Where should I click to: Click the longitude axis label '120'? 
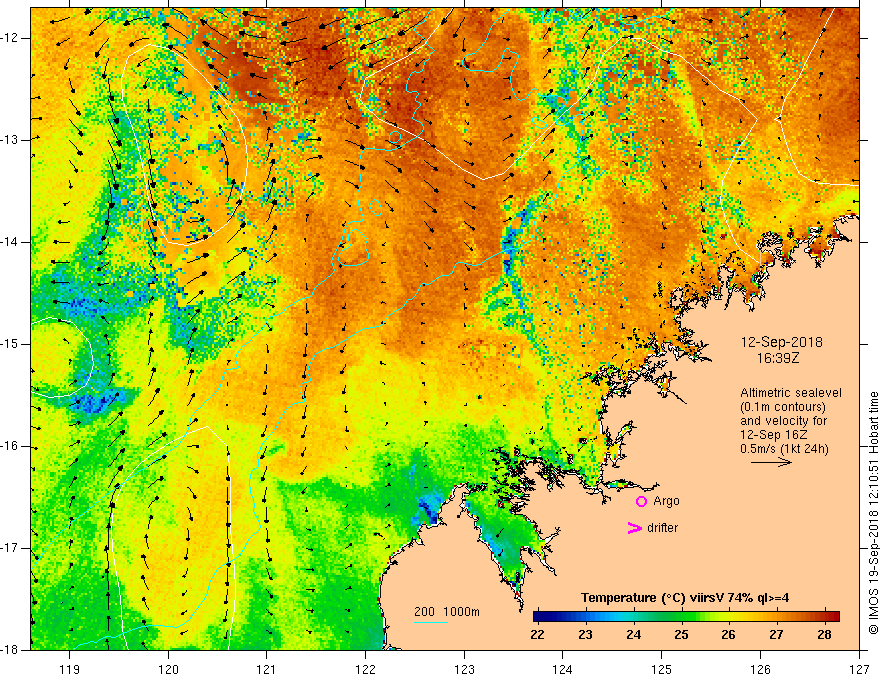point(168,669)
